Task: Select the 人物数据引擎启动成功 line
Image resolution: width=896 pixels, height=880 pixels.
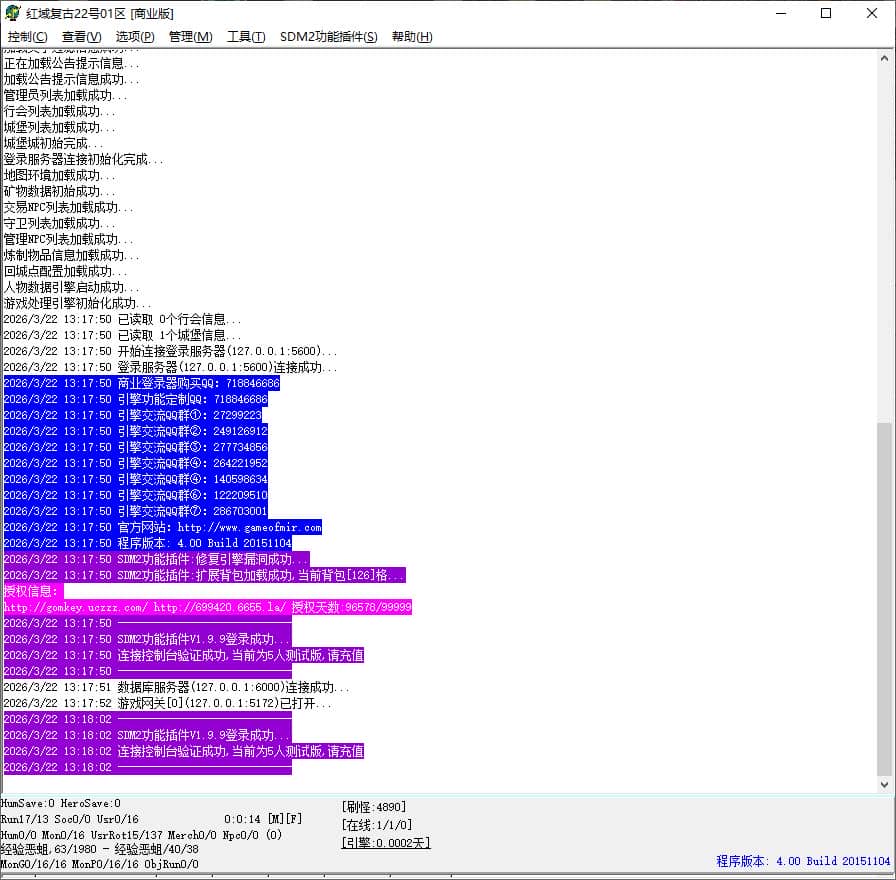Action: point(71,287)
